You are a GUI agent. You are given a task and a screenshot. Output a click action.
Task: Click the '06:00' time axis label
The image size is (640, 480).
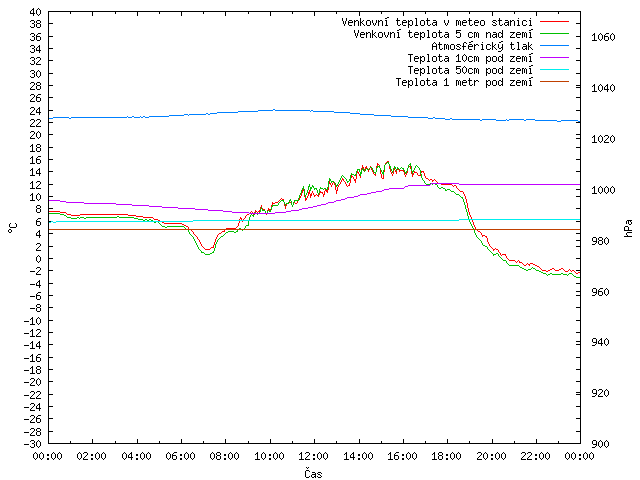pyautogui.click(x=181, y=456)
